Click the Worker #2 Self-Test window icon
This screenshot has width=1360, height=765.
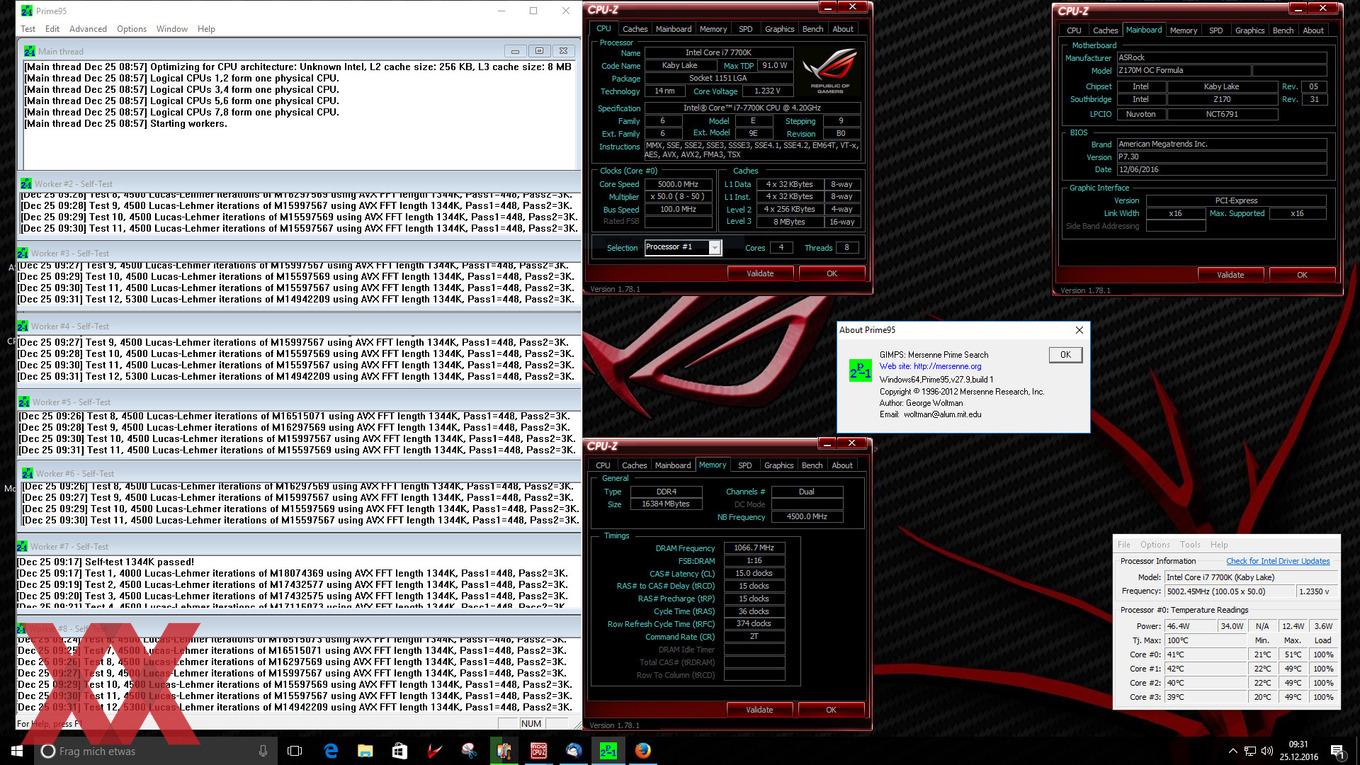click(25, 183)
